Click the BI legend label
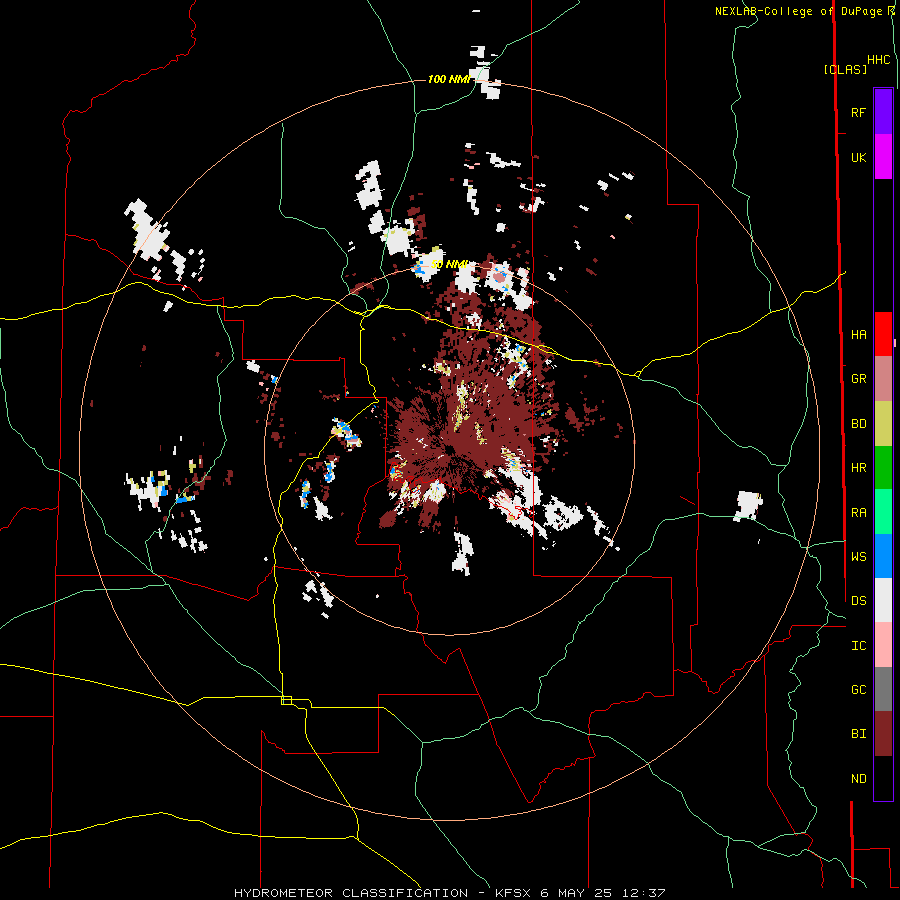 click(858, 734)
